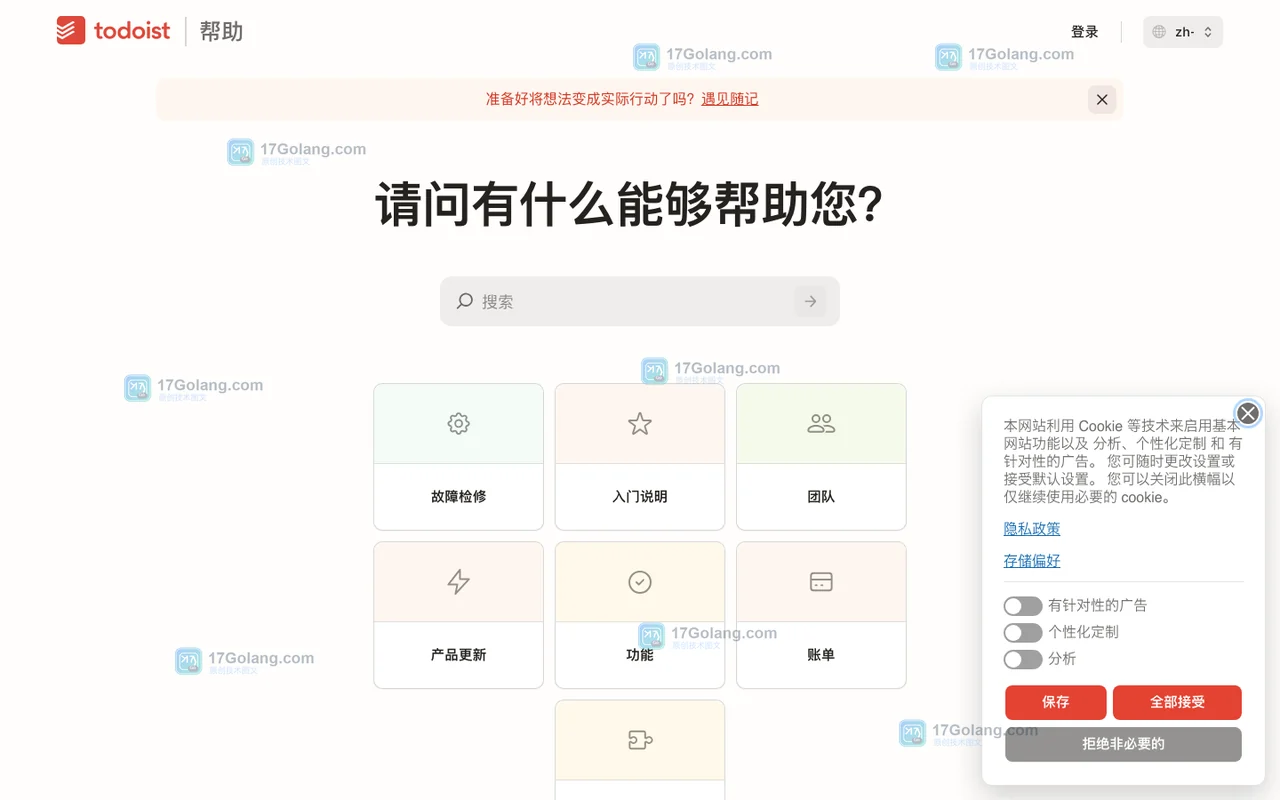Open the 产品更新 category label
The width and height of the screenshot is (1280, 800).
point(458,655)
